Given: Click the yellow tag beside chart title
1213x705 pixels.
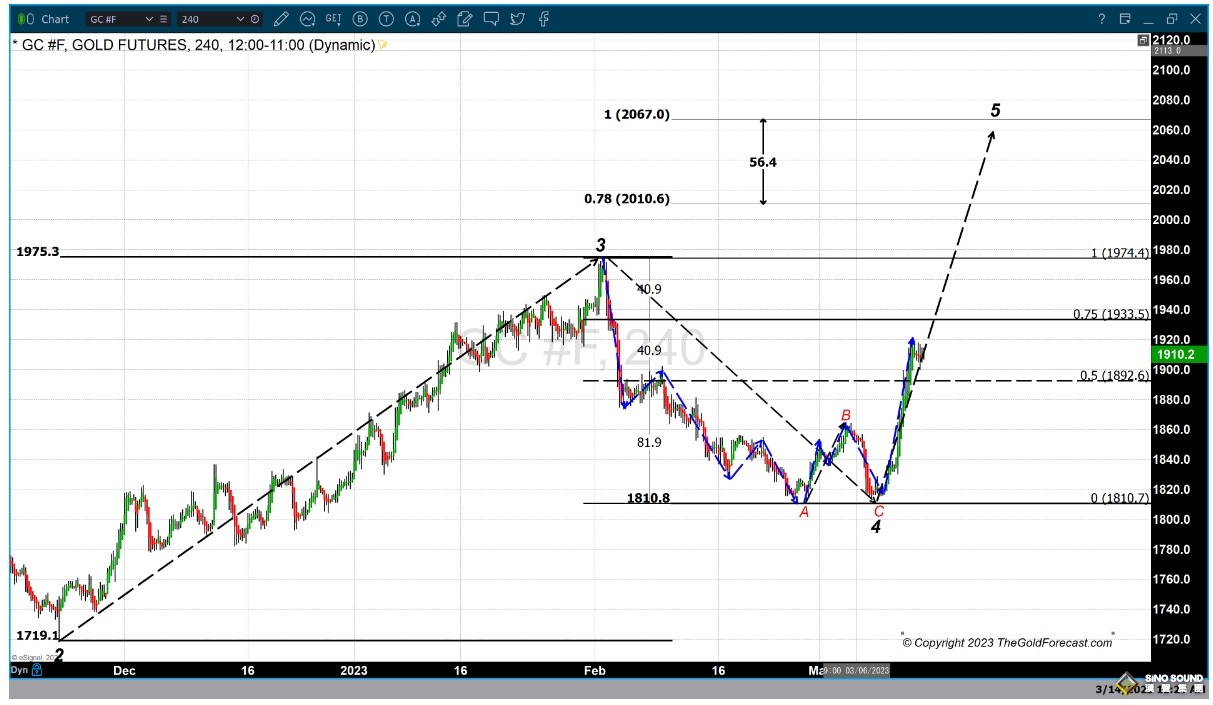Looking at the screenshot, I should (x=383, y=45).
